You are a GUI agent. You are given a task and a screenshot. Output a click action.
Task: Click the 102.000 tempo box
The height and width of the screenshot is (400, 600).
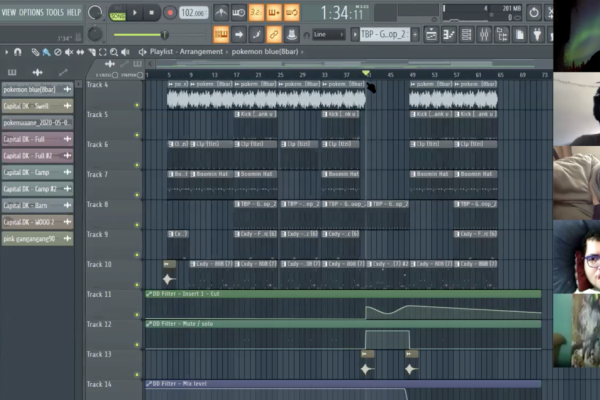click(193, 13)
